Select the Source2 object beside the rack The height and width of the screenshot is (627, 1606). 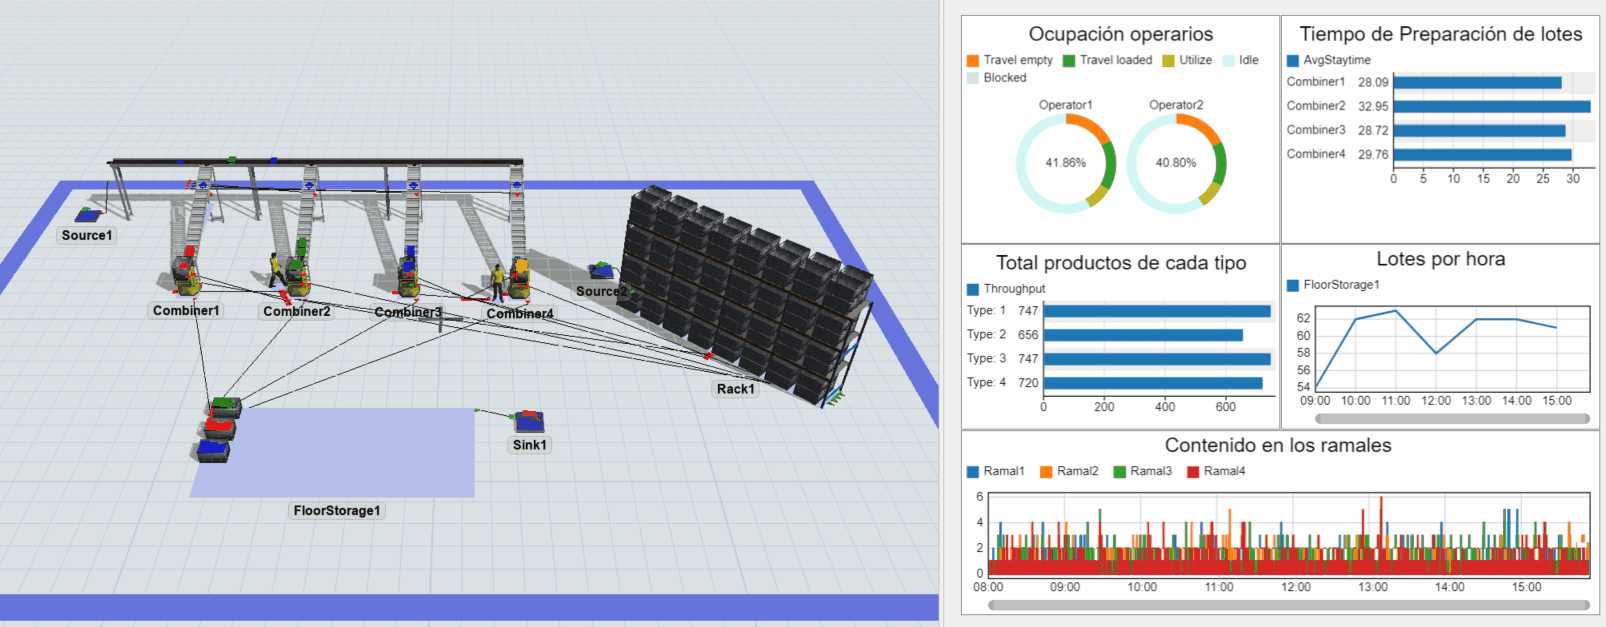[x=601, y=270]
